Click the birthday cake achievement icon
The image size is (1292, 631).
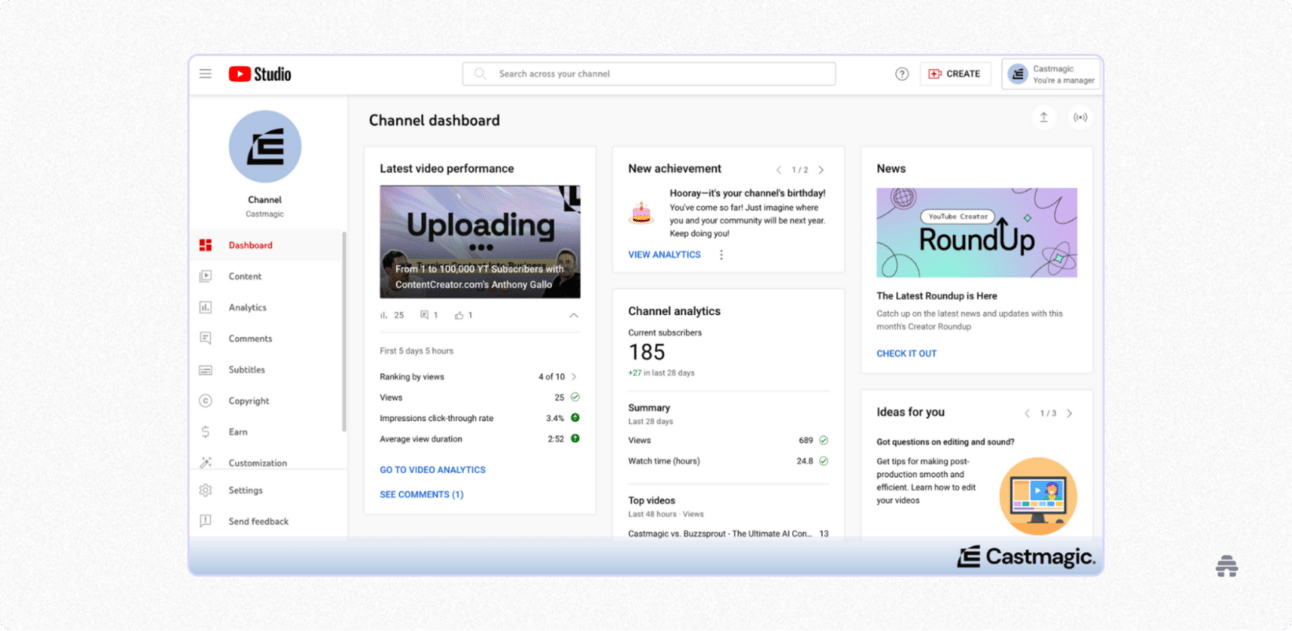pos(640,212)
